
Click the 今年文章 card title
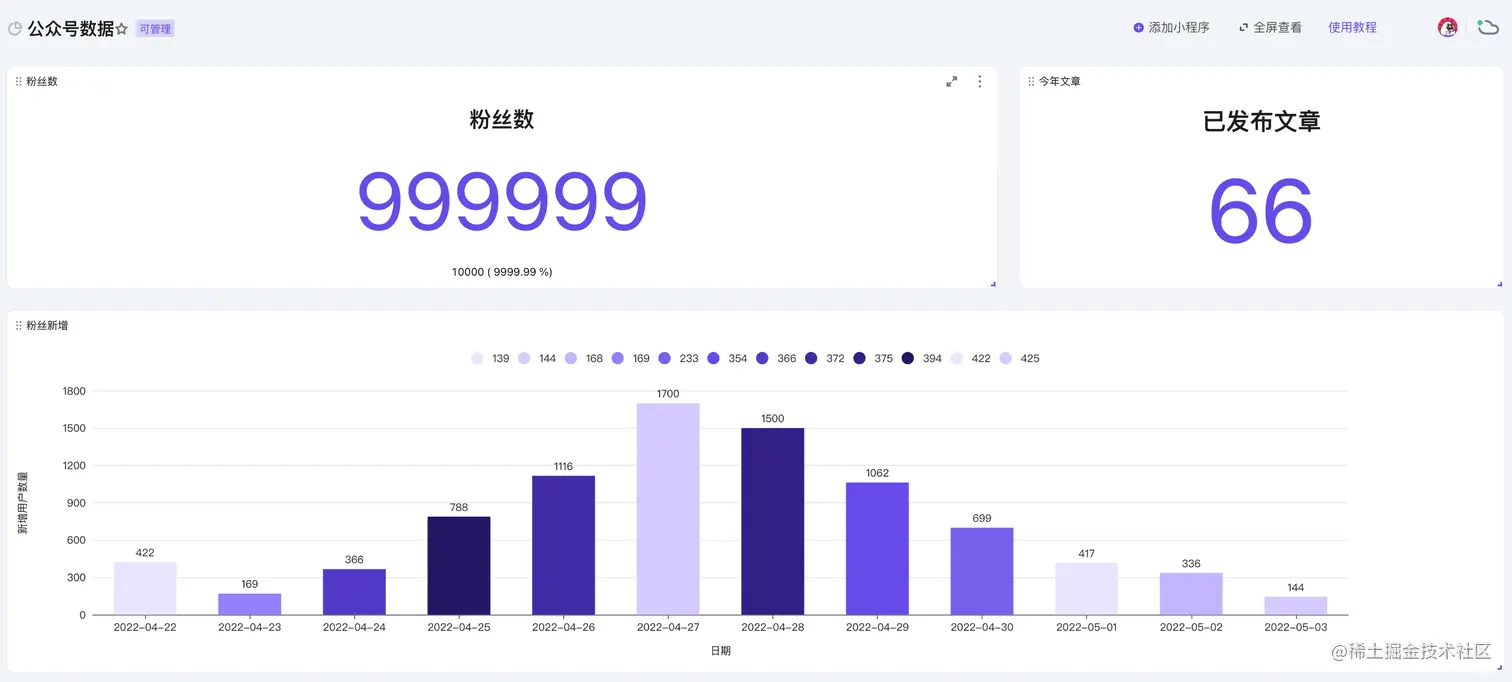[1060, 82]
